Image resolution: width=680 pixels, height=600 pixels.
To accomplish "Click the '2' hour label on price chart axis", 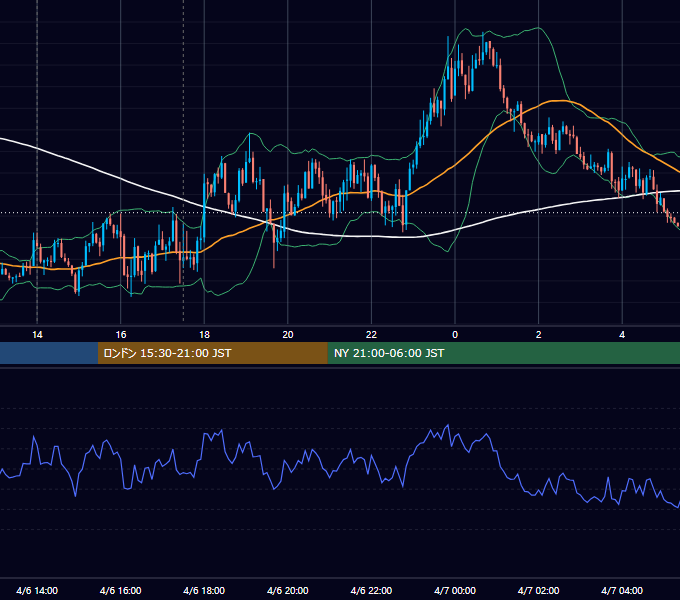I will coord(539,335).
